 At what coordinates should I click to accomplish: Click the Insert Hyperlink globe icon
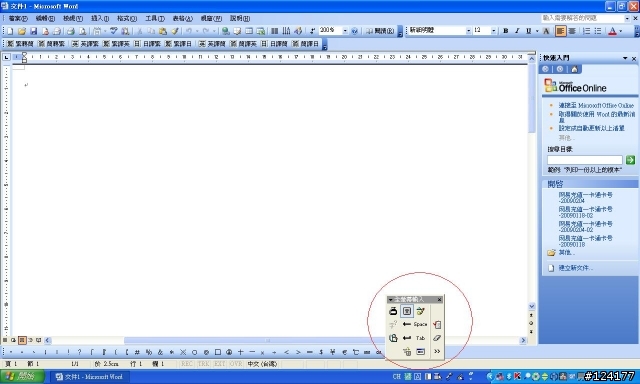(225, 31)
